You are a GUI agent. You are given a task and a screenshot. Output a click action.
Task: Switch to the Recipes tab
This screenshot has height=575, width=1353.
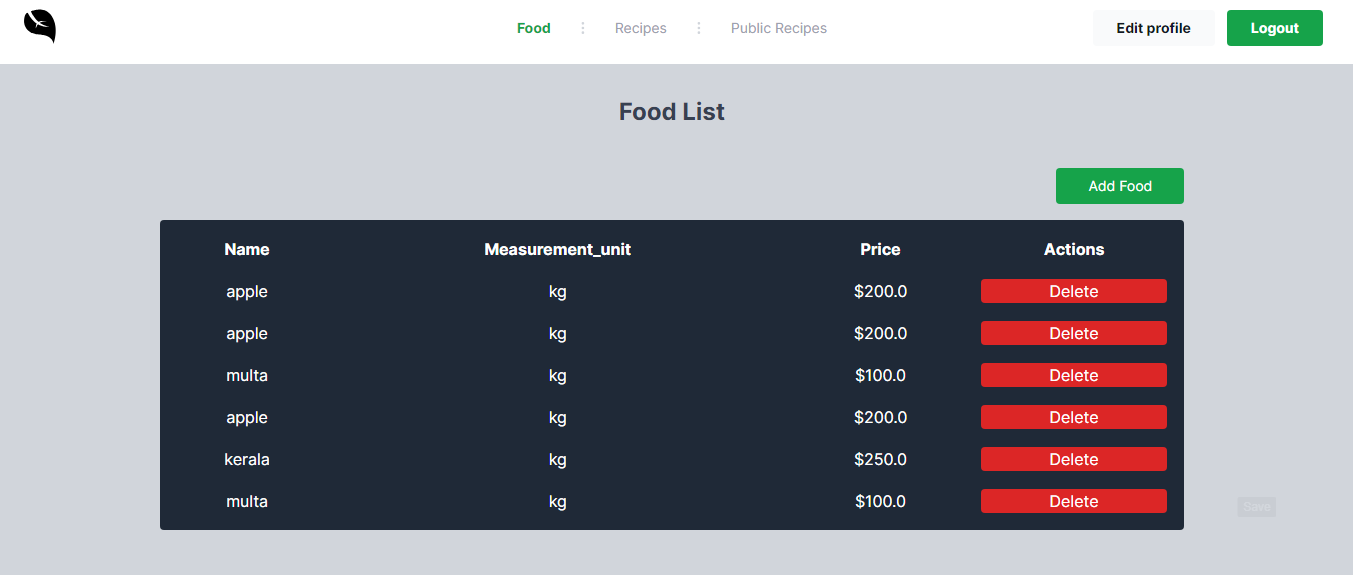[x=640, y=28]
